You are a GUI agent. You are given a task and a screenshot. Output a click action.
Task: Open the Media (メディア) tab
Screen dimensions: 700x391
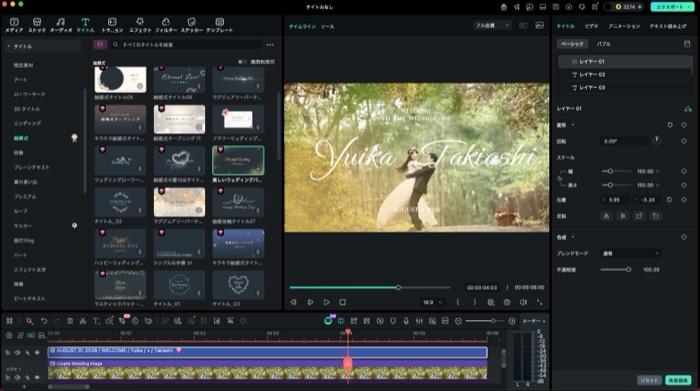[14, 25]
